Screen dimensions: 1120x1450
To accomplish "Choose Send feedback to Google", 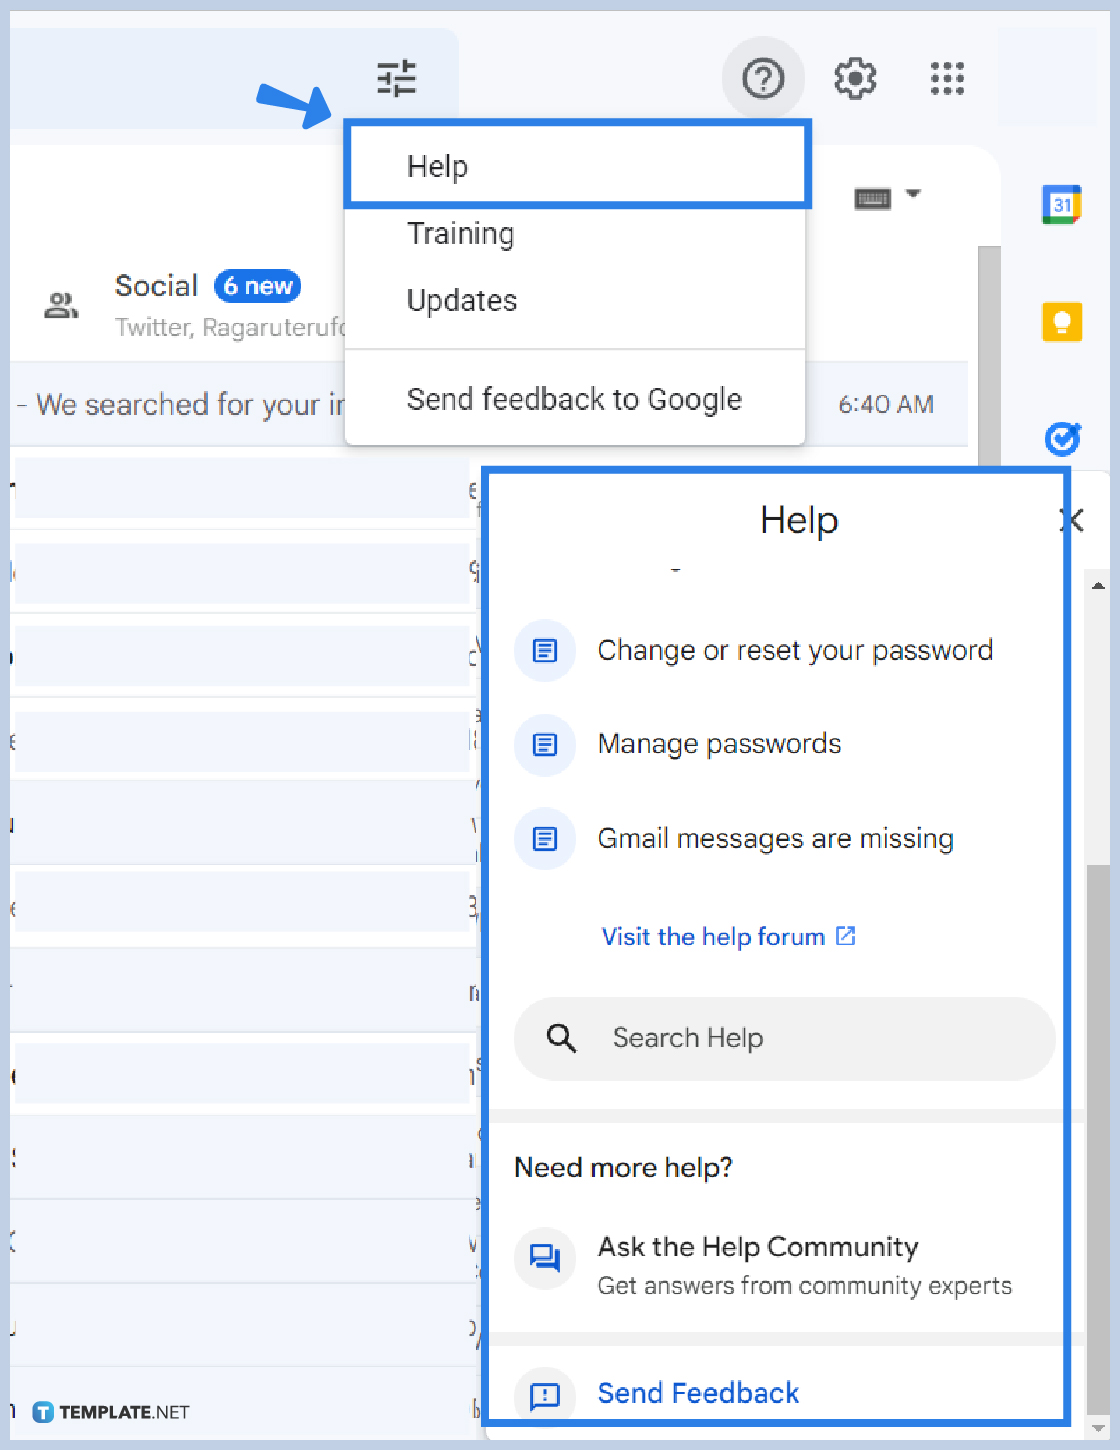I will pyautogui.click(x=574, y=398).
